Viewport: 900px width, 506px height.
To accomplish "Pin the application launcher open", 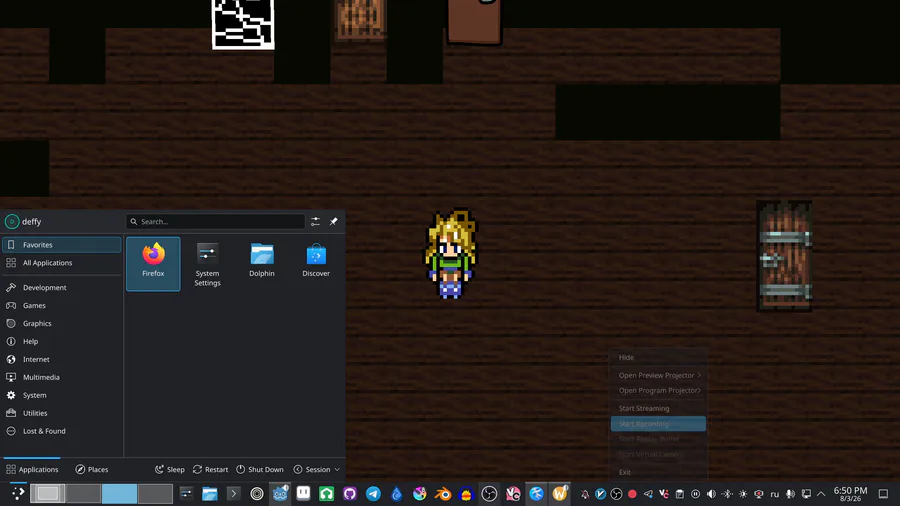I will 333,221.
